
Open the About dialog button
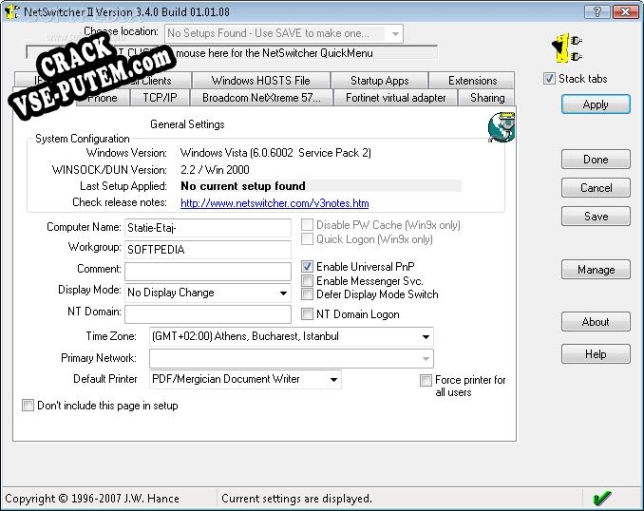(596, 322)
